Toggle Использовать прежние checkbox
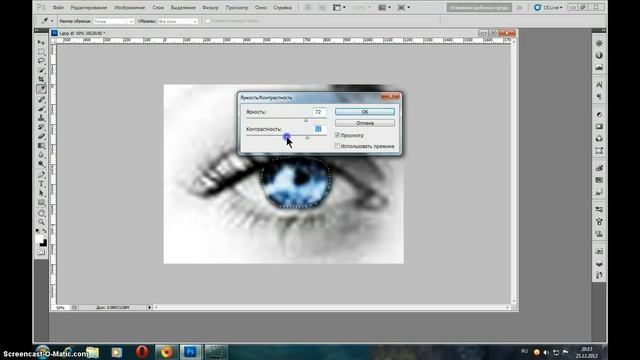Image resolution: width=640 pixels, height=360 pixels. tap(338, 146)
